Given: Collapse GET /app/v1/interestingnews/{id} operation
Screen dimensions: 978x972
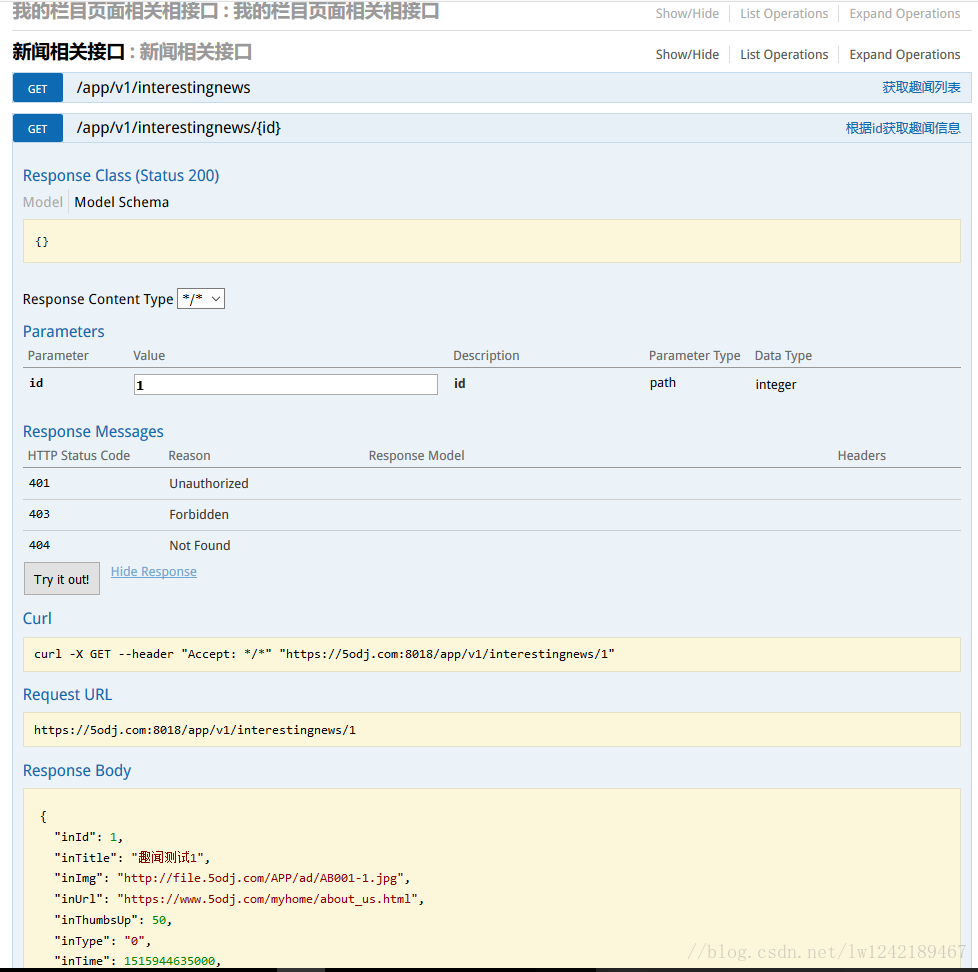Looking at the screenshot, I should pyautogui.click(x=178, y=128).
